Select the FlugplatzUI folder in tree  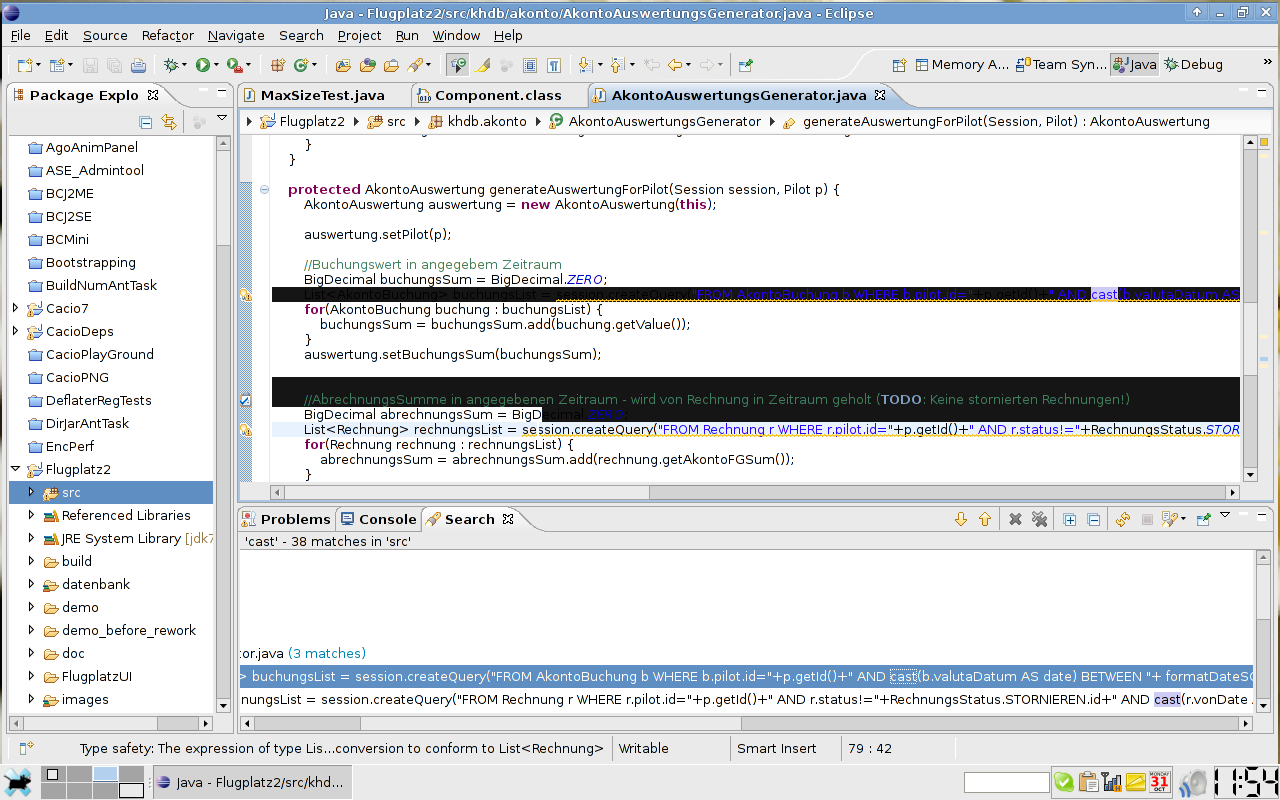[x=96, y=676]
